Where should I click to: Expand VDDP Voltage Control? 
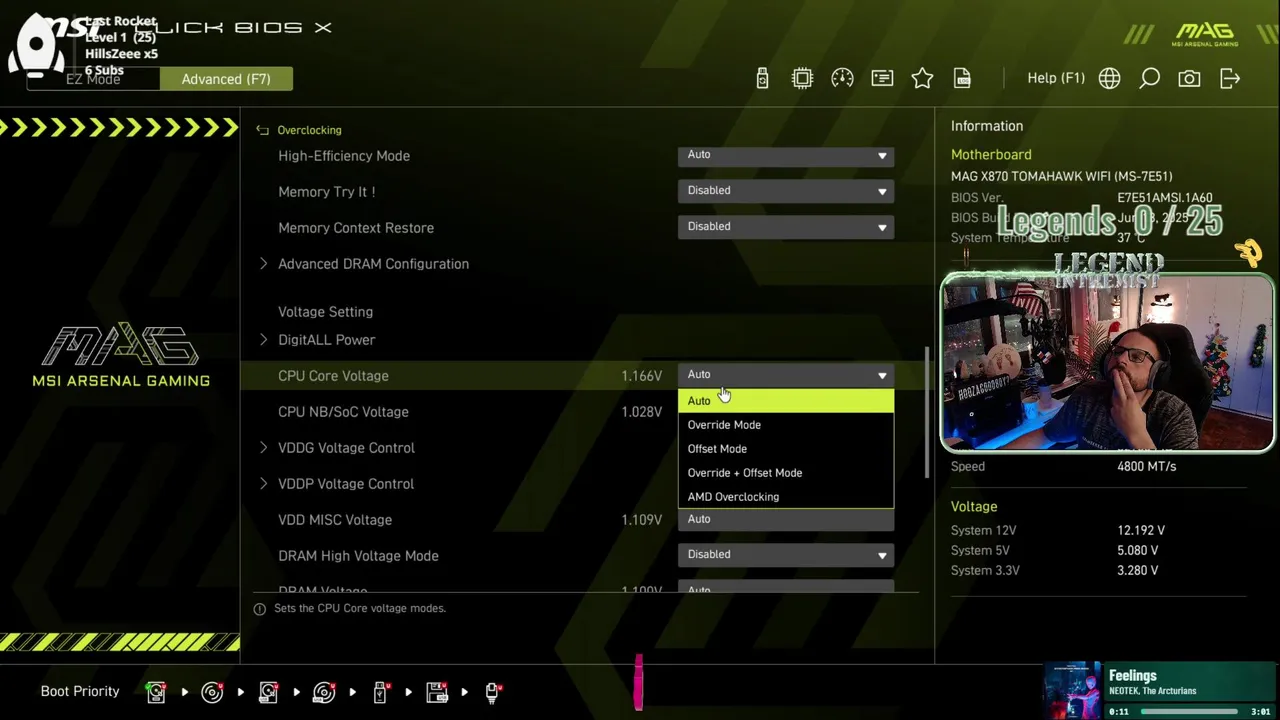coord(264,484)
